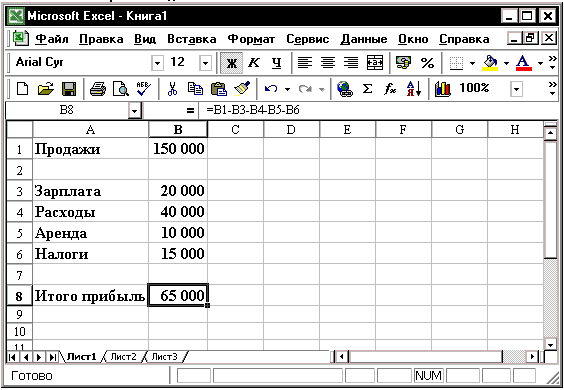This screenshot has width=564, height=390.
Task: Expand the font color dropdown arrow
Action: tap(540, 64)
